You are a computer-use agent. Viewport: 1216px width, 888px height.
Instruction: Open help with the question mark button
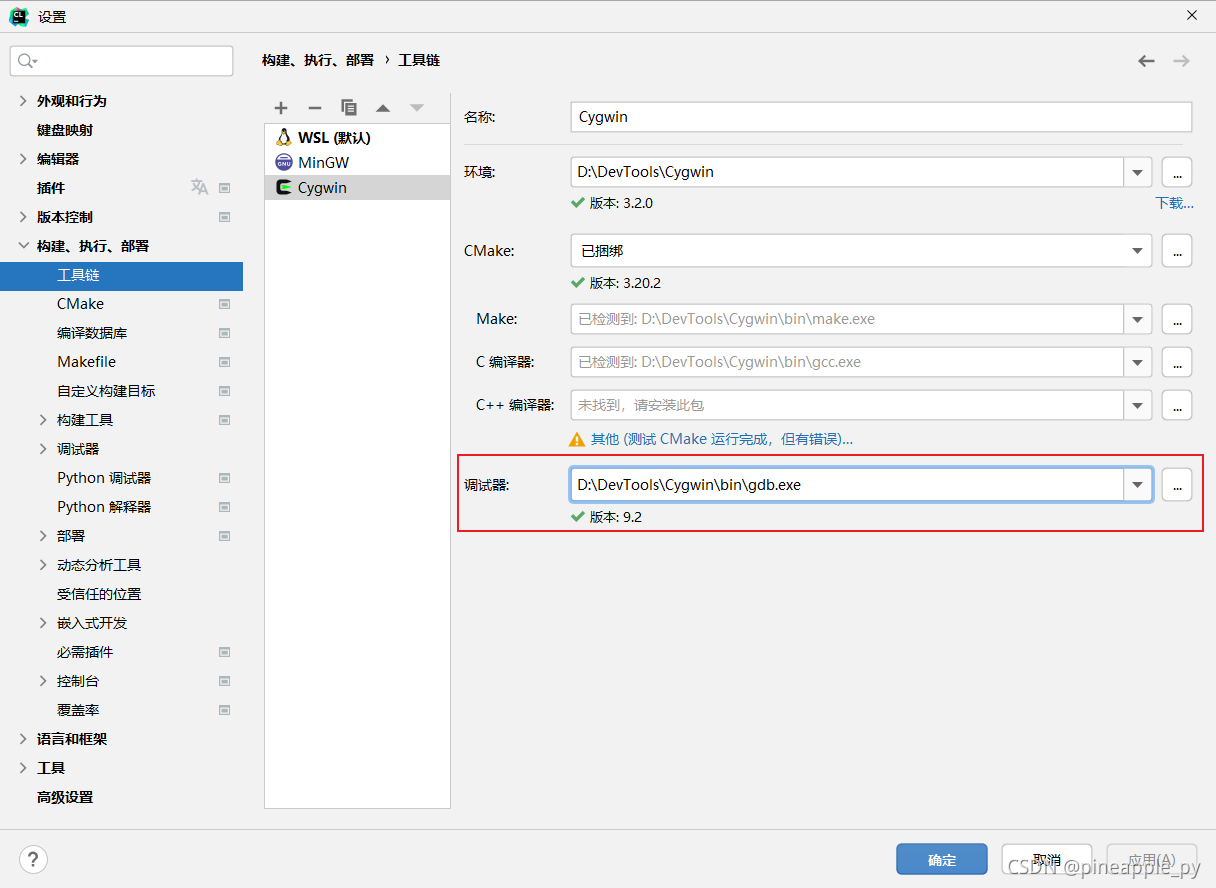coord(33,859)
